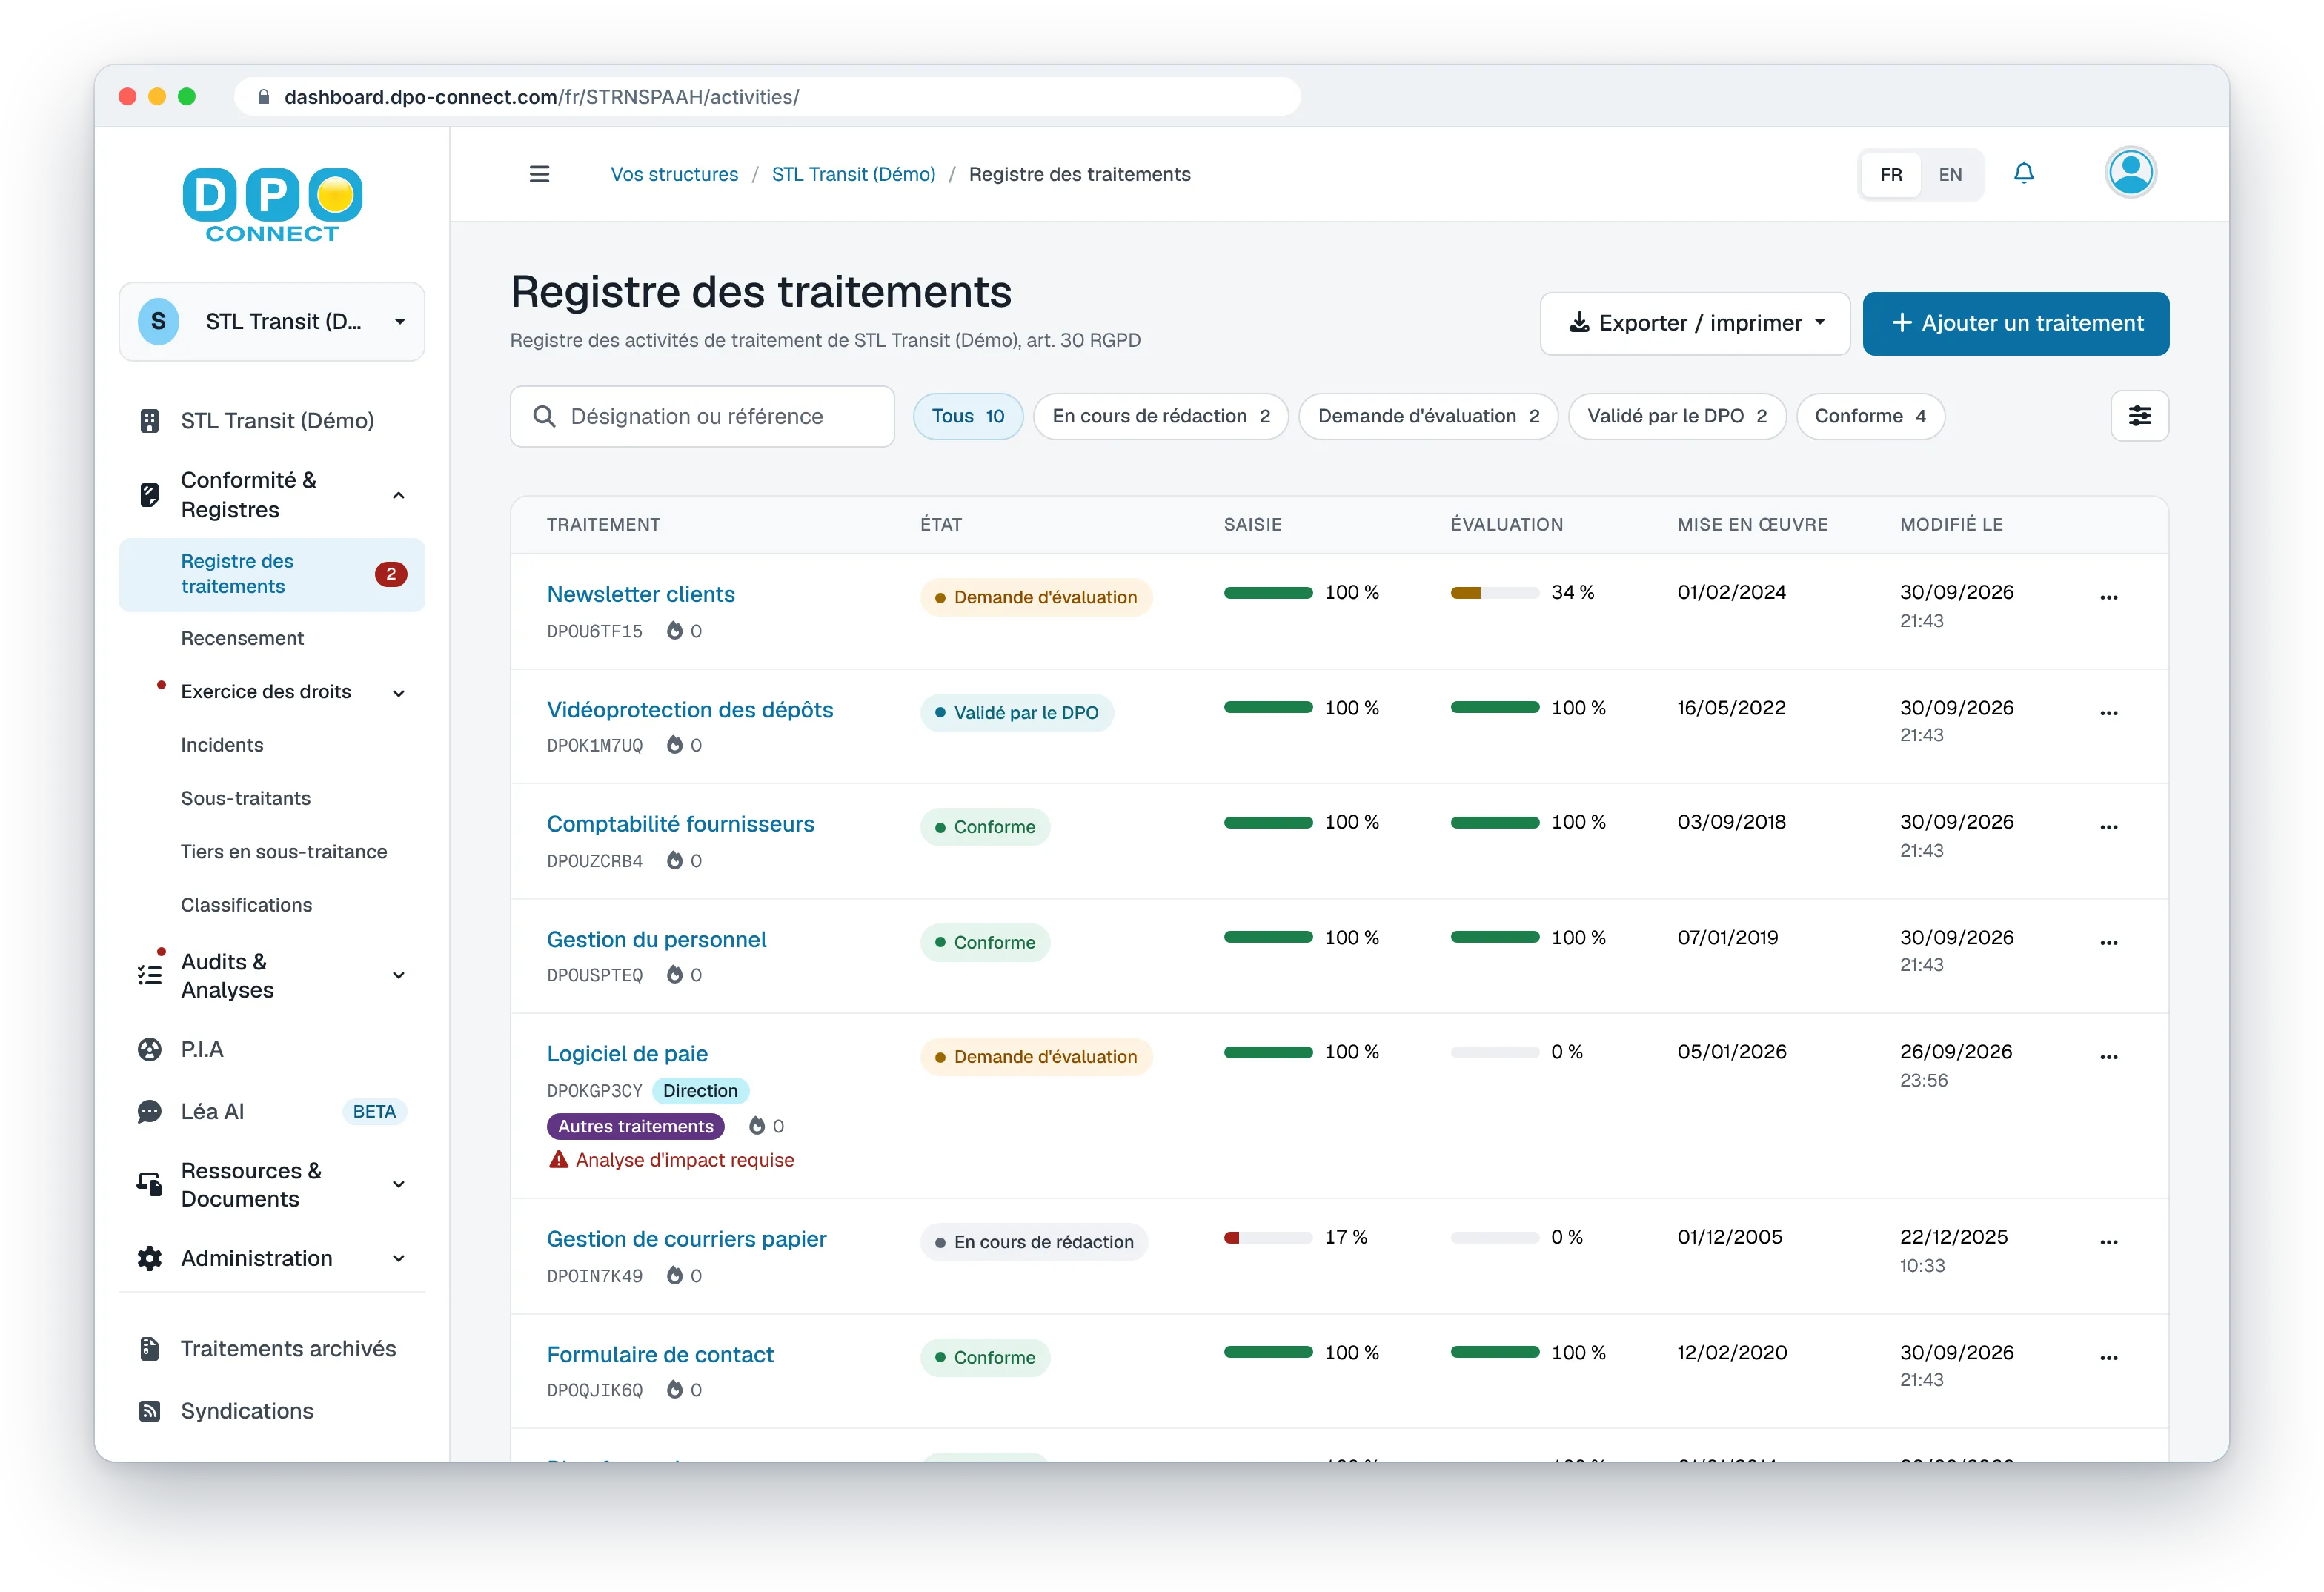Open the actions menu for Logiciel de paie

(2108, 1057)
